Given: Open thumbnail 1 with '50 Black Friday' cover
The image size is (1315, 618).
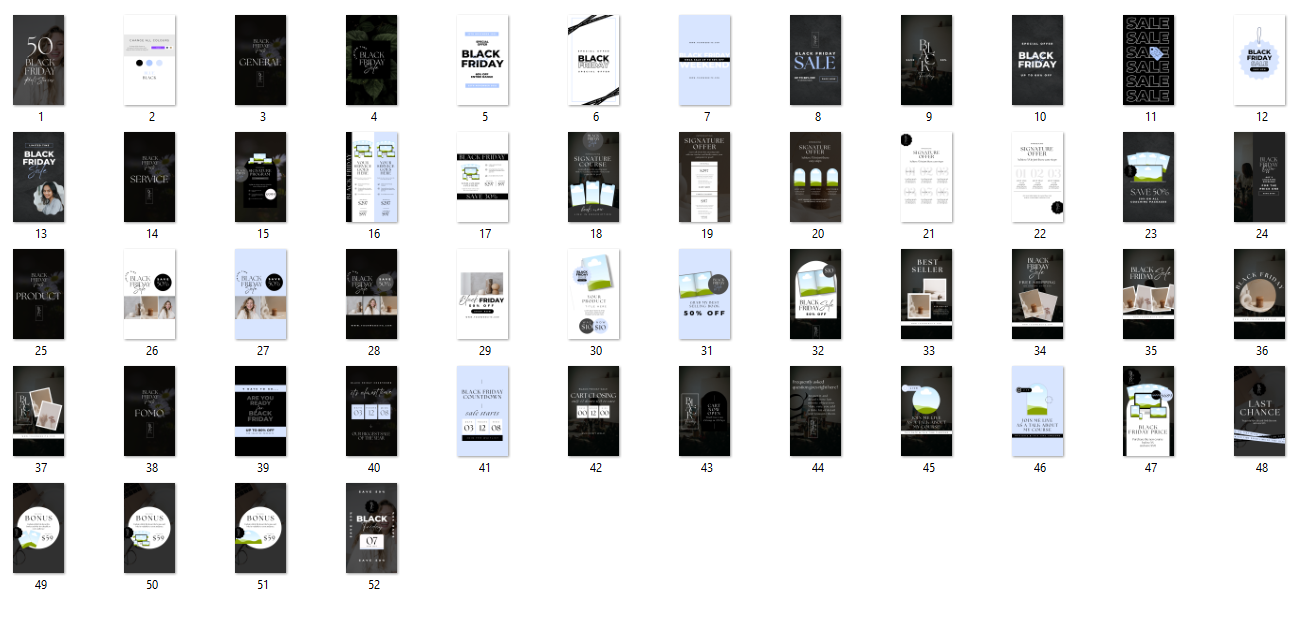Looking at the screenshot, I should [x=39, y=60].
